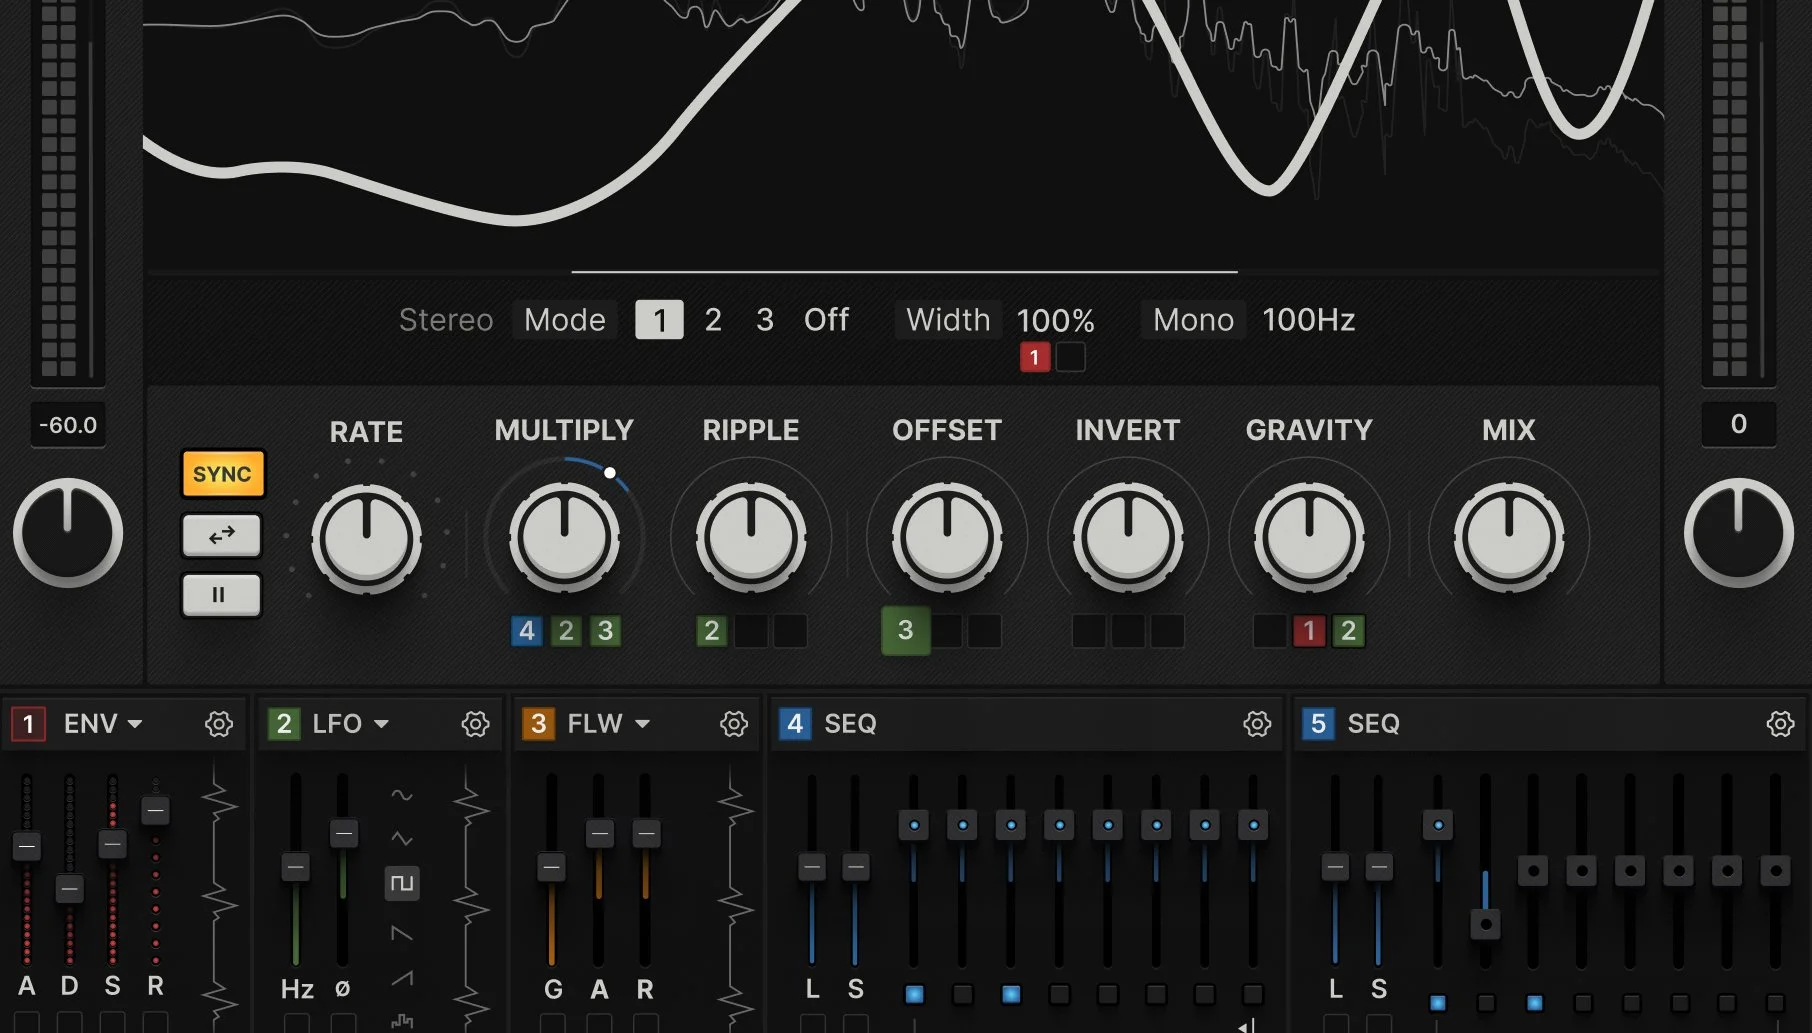Toggle first step button in SEQ 4
The width and height of the screenshot is (1812, 1033).
pos(914,994)
